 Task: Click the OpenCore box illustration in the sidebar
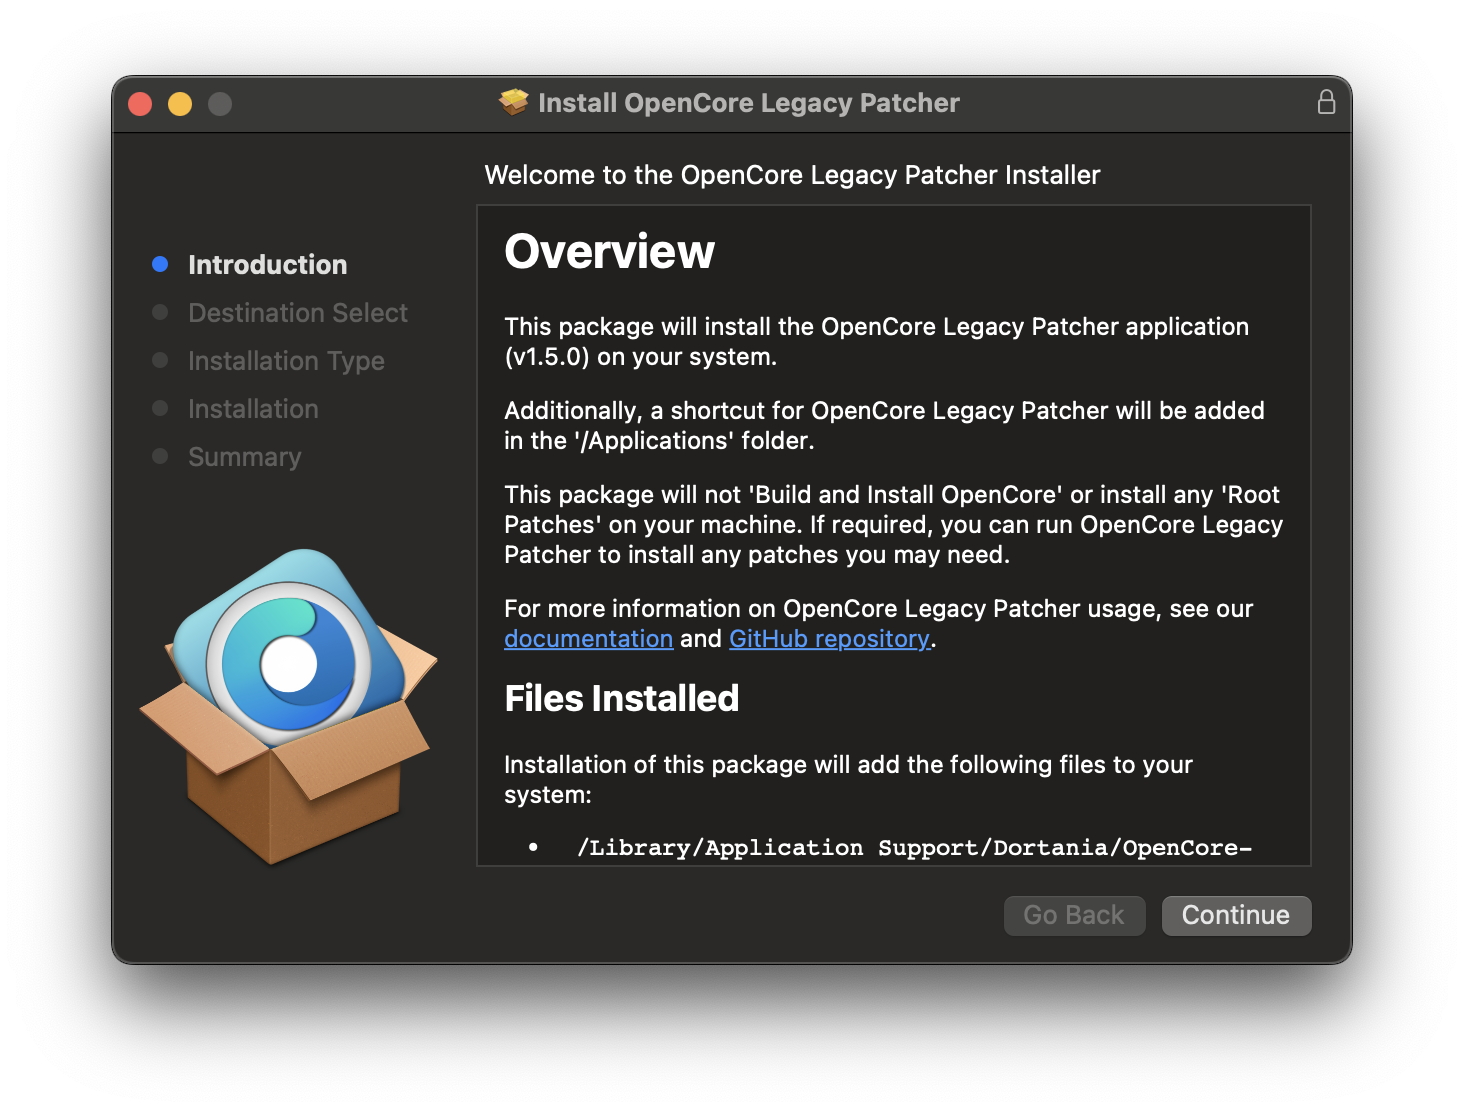288,705
